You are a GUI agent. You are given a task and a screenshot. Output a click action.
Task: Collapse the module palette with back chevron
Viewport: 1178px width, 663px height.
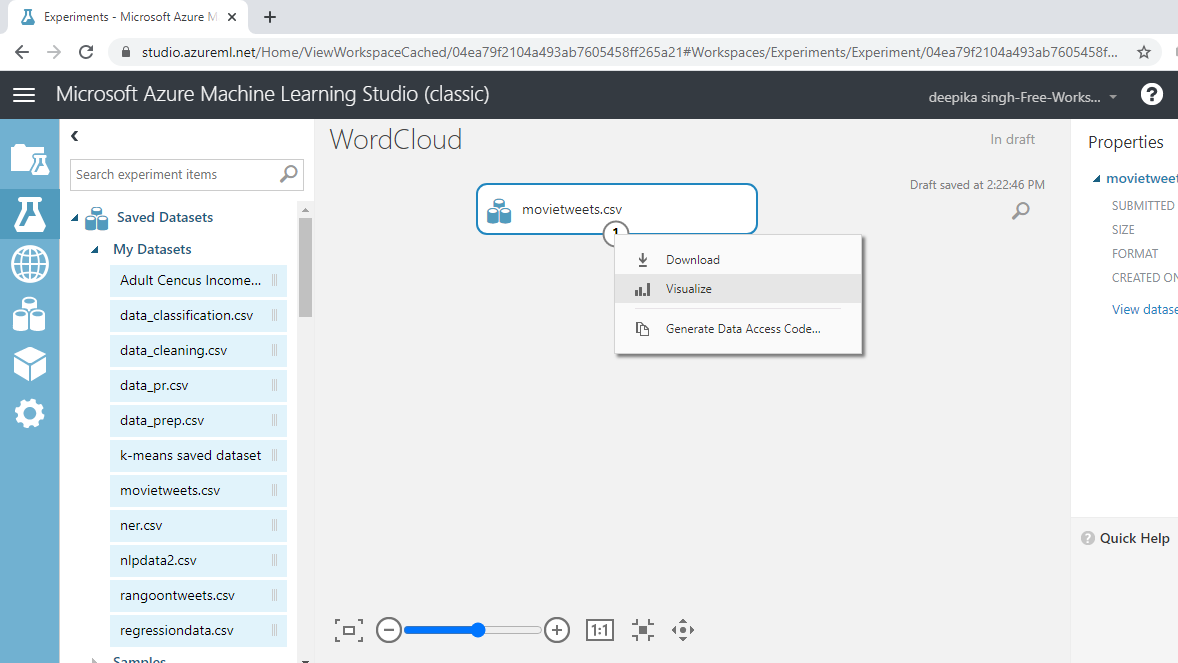pyautogui.click(x=74, y=136)
